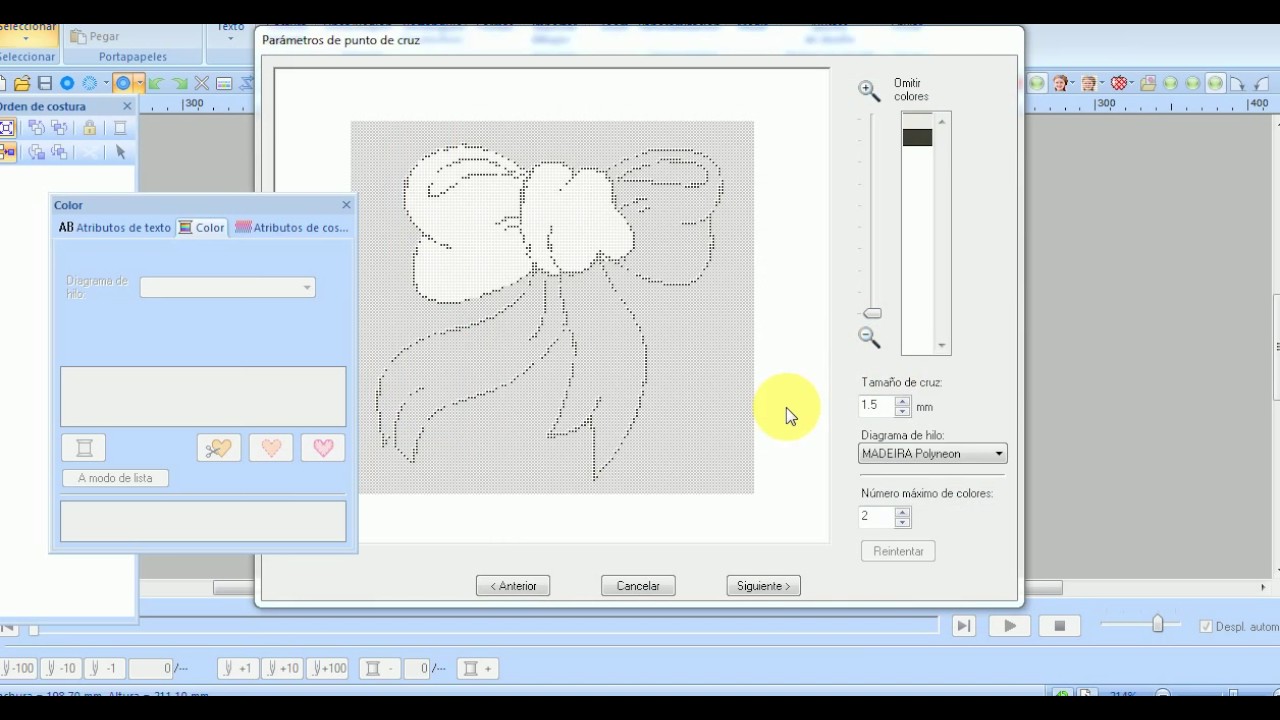Click the Pegar paste button

94,36
